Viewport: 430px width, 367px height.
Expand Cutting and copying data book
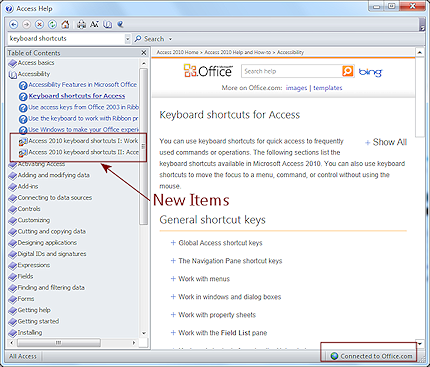tap(47, 231)
